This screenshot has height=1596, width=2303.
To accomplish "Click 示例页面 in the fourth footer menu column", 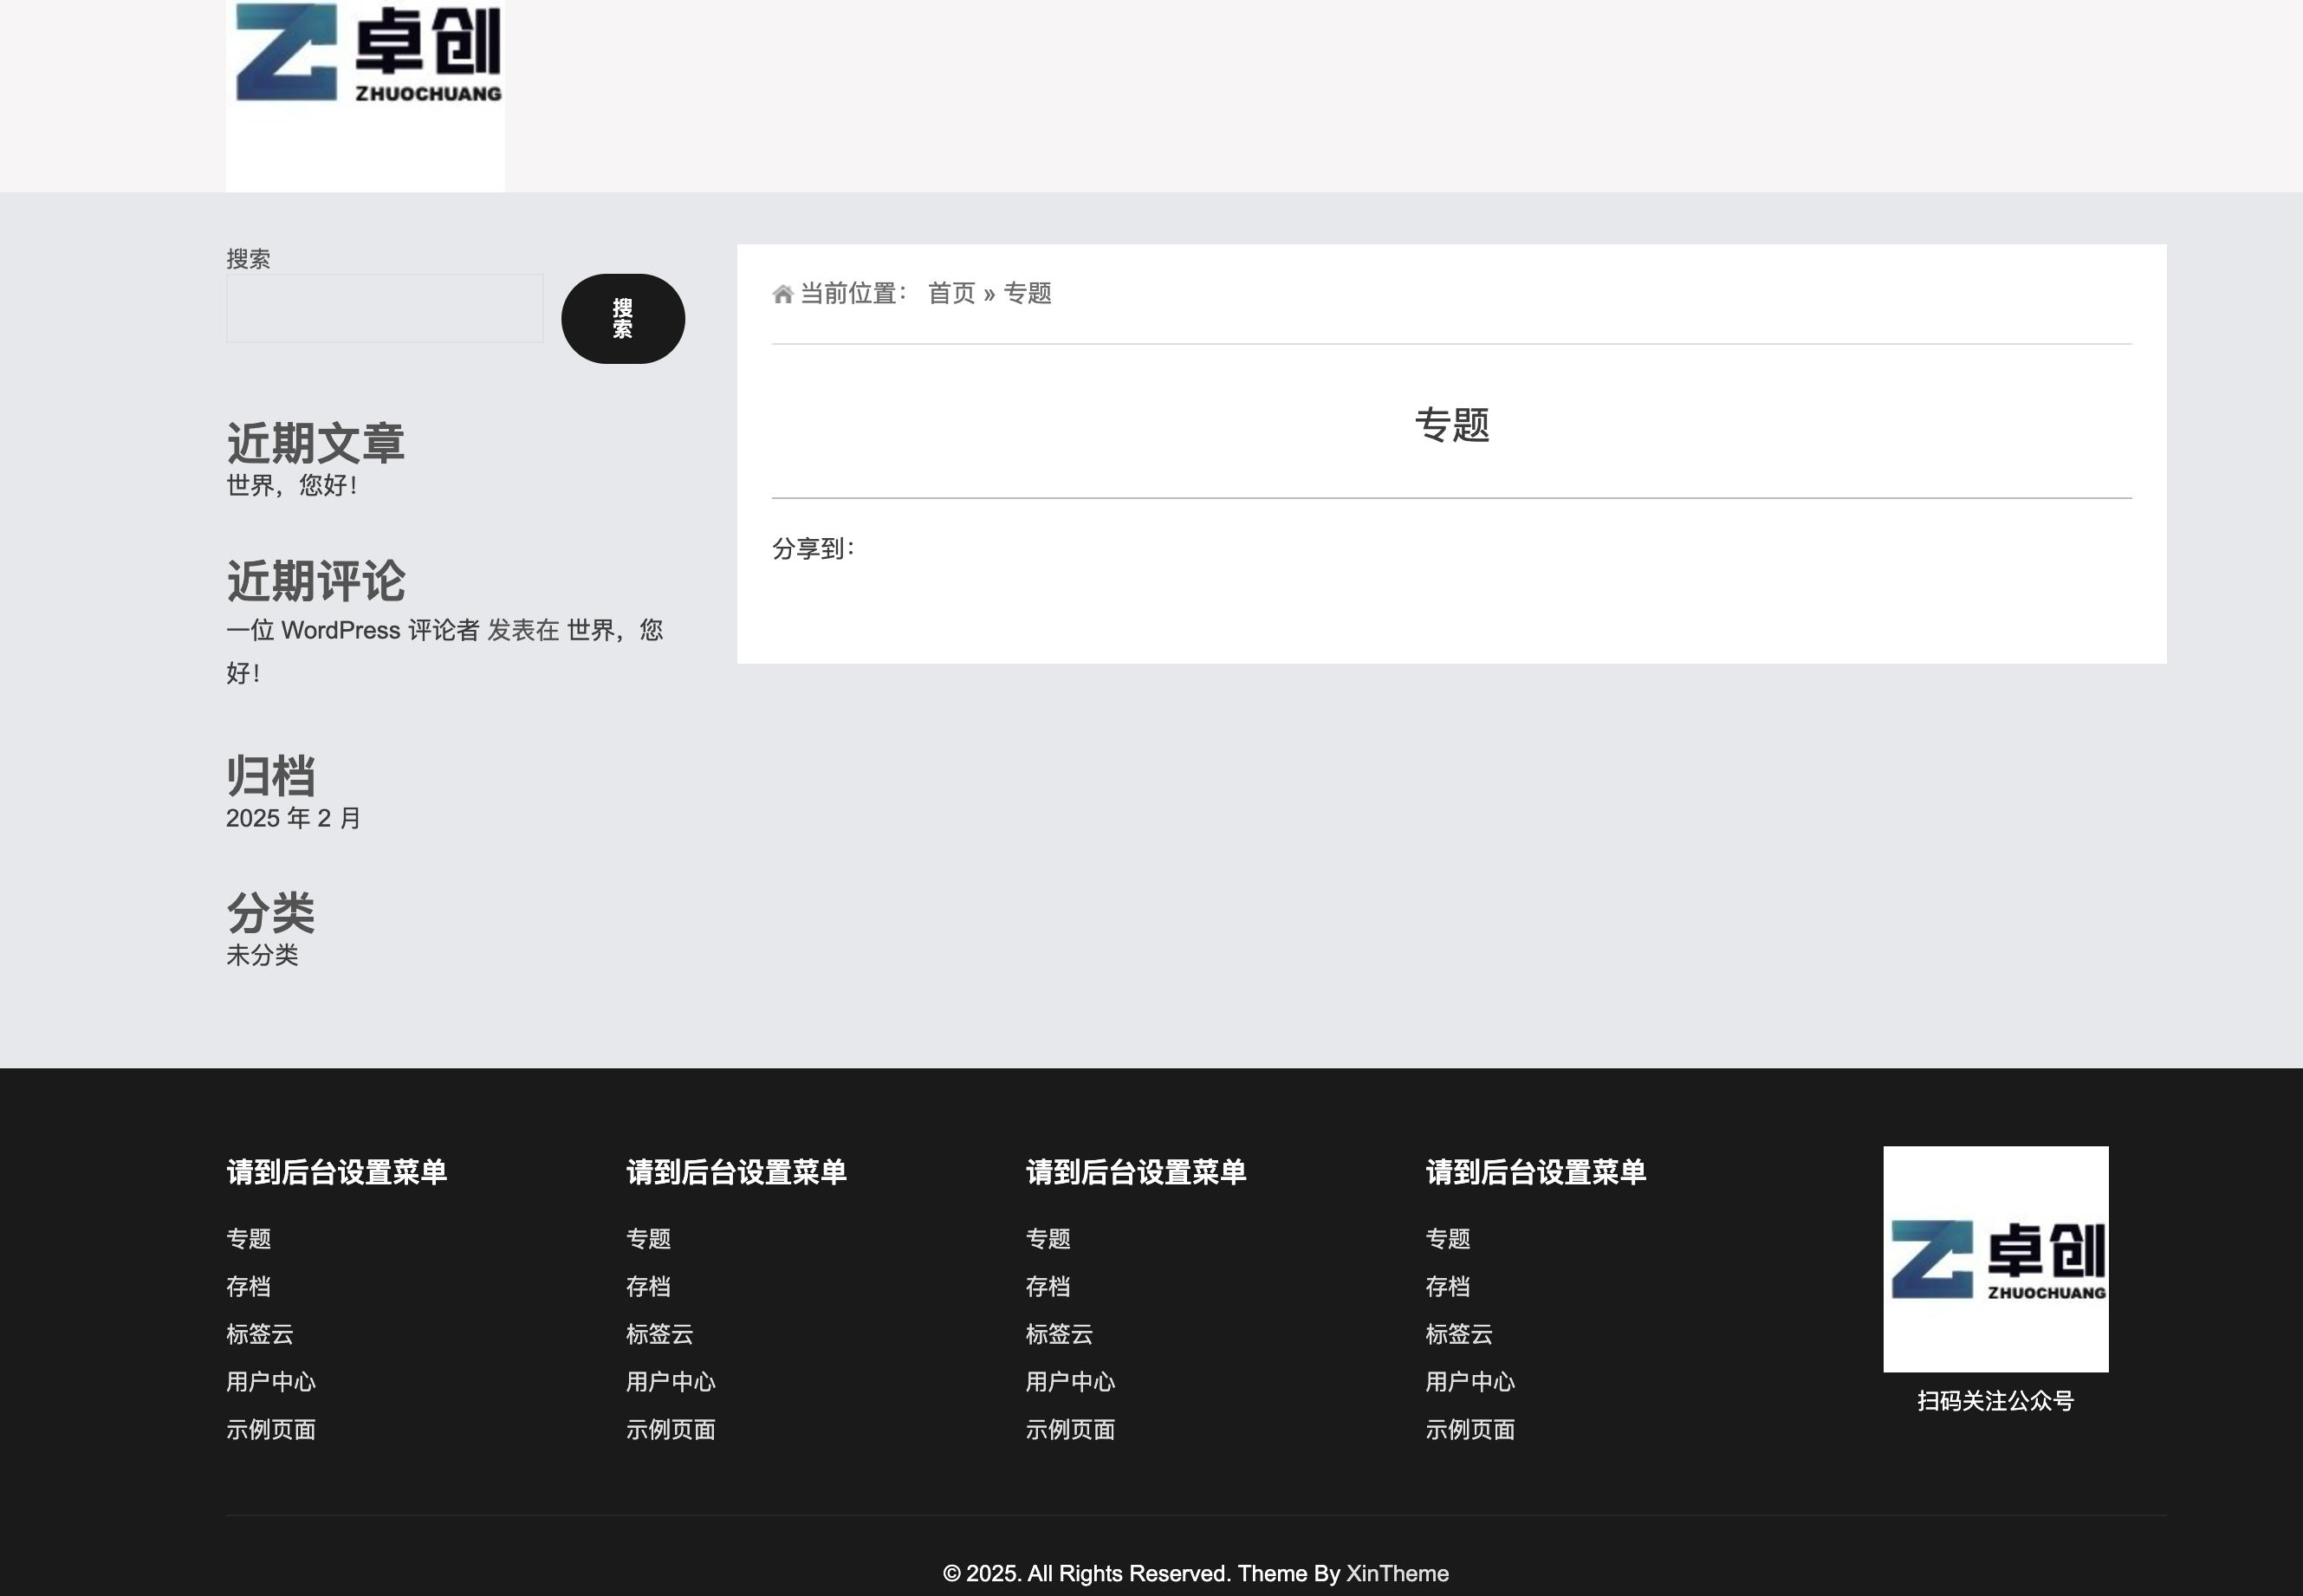I will pyautogui.click(x=1471, y=1430).
